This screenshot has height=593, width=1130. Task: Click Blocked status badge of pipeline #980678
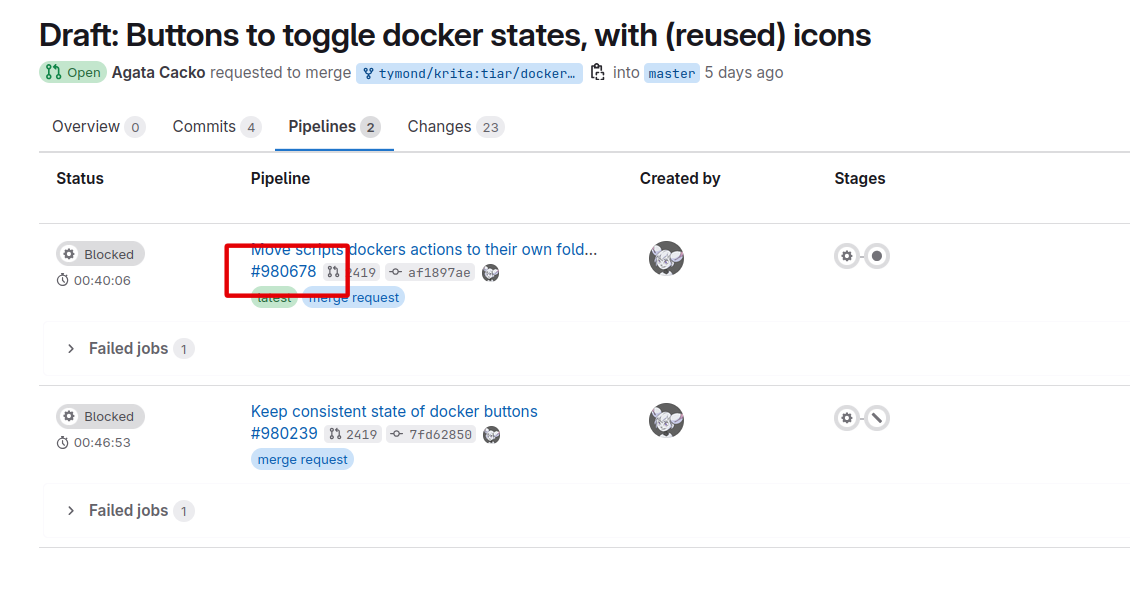(100, 254)
